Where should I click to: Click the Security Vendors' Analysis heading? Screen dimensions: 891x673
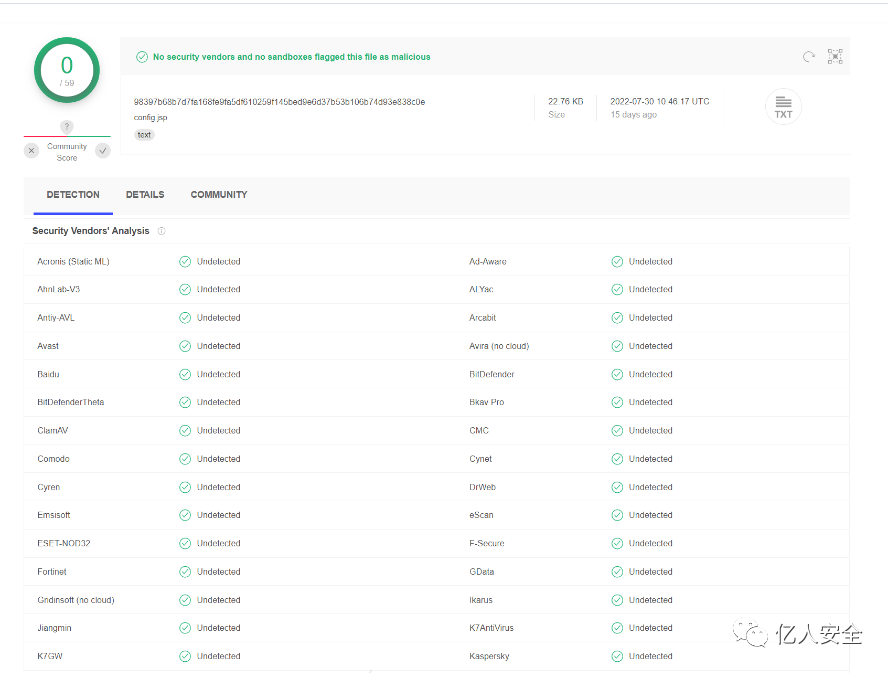(91, 231)
